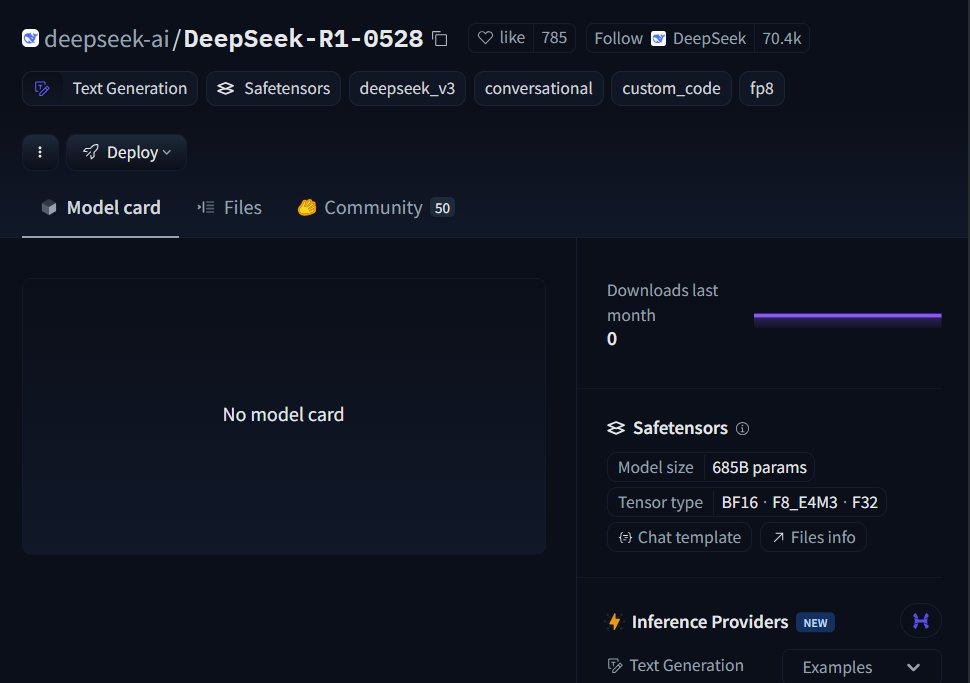Click the purple inference provider logo button
Screen dimensions: 970x683
pos(921,621)
